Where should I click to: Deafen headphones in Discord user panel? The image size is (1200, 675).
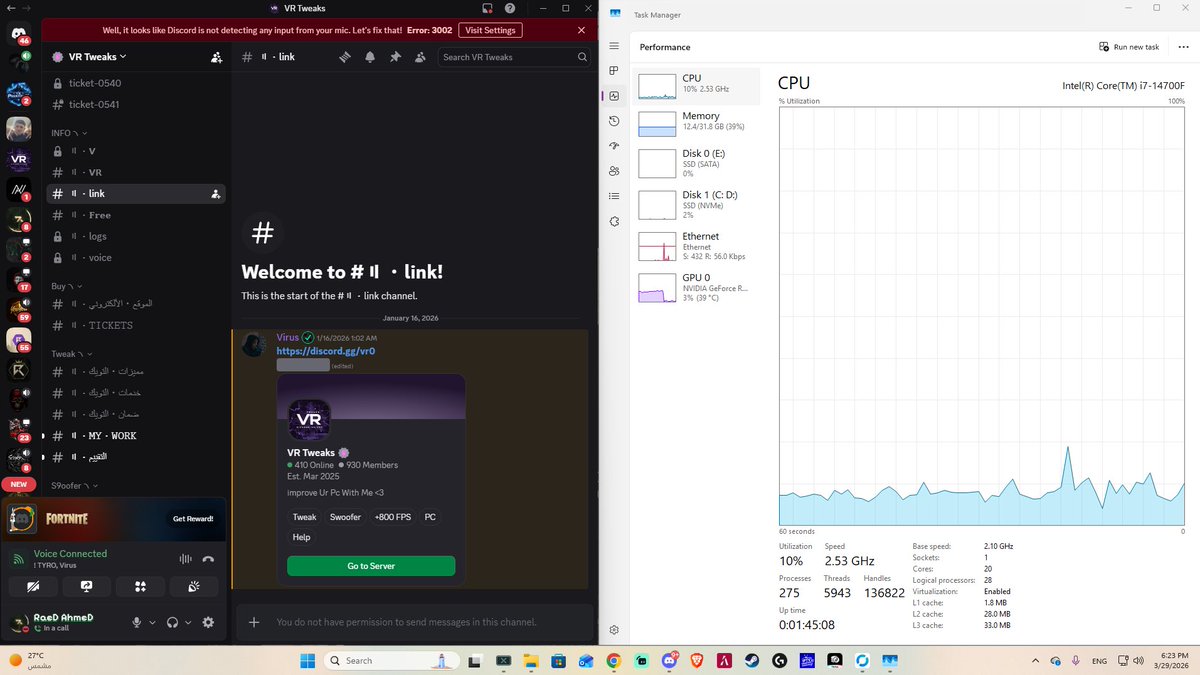(x=173, y=622)
